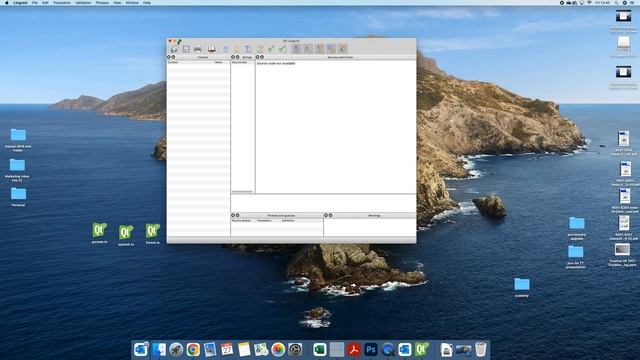The height and width of the screenshot is (360, 640).
Task: Click the Save icon in Linguist toolbar
Action: tap(186, 49)
